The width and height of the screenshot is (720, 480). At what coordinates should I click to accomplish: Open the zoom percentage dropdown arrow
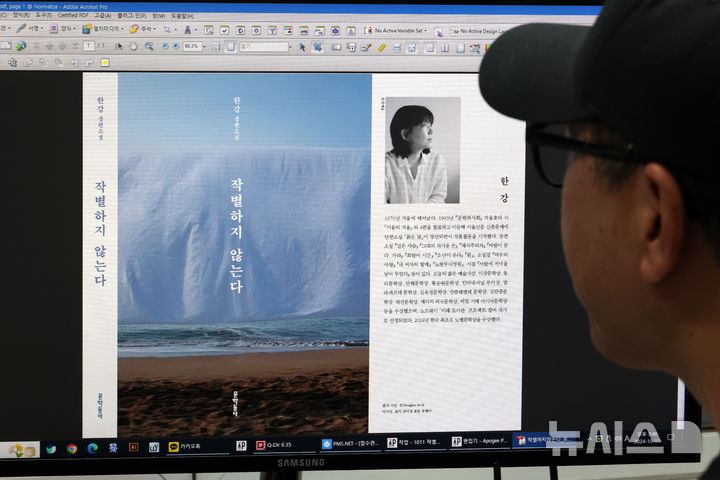point(204,46)
